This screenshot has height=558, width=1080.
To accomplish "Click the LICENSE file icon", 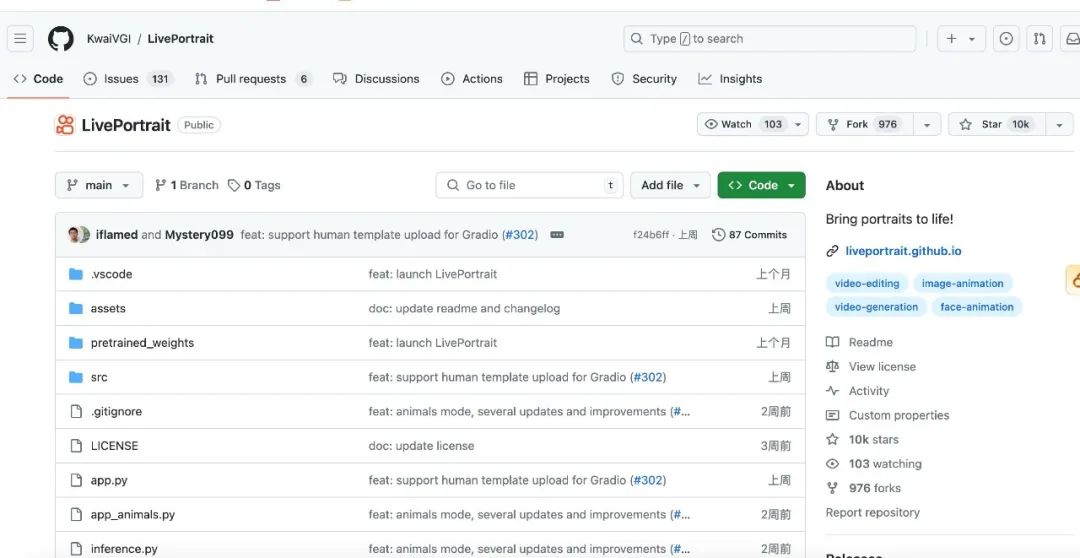I will [x=76, y=446].
